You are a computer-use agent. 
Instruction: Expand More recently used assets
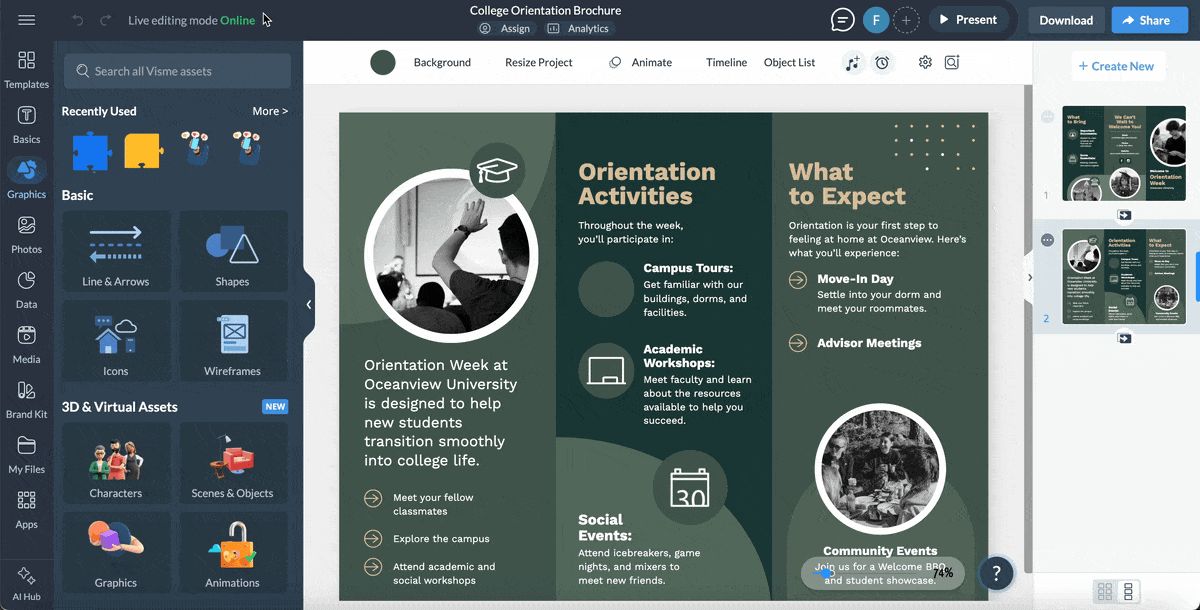[x=270, y=111]
